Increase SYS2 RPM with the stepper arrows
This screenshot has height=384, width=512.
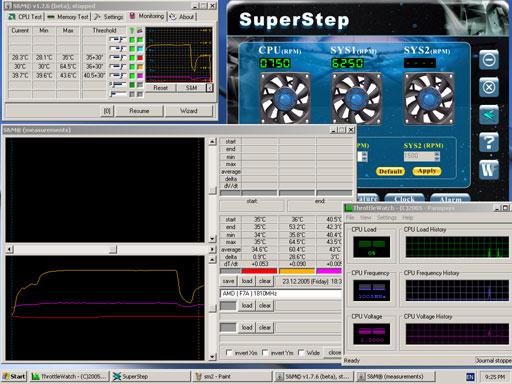click(437, 154)
